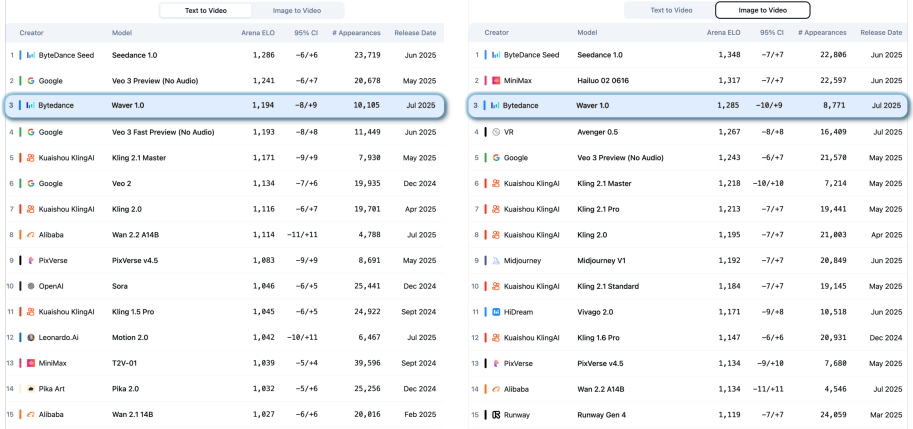The height and width of the screenshot is (429, 913).
Task: Click the confidence interval −10/+11
Action: [302, 338]
